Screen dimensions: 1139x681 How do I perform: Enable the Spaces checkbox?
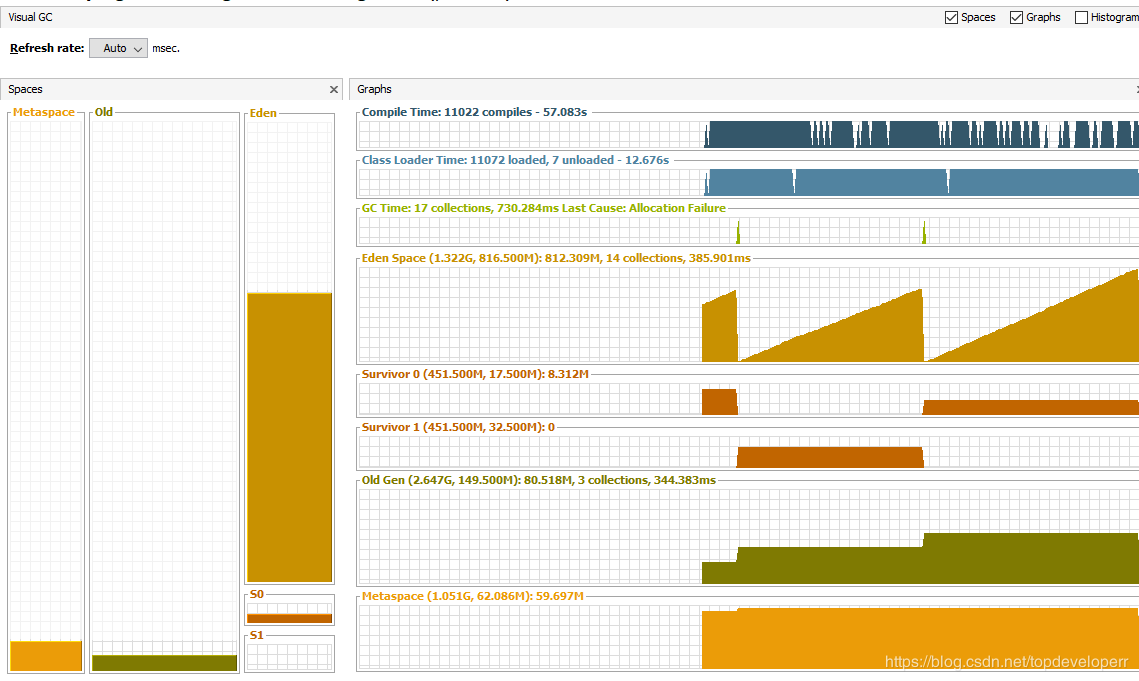click(951, 17)
